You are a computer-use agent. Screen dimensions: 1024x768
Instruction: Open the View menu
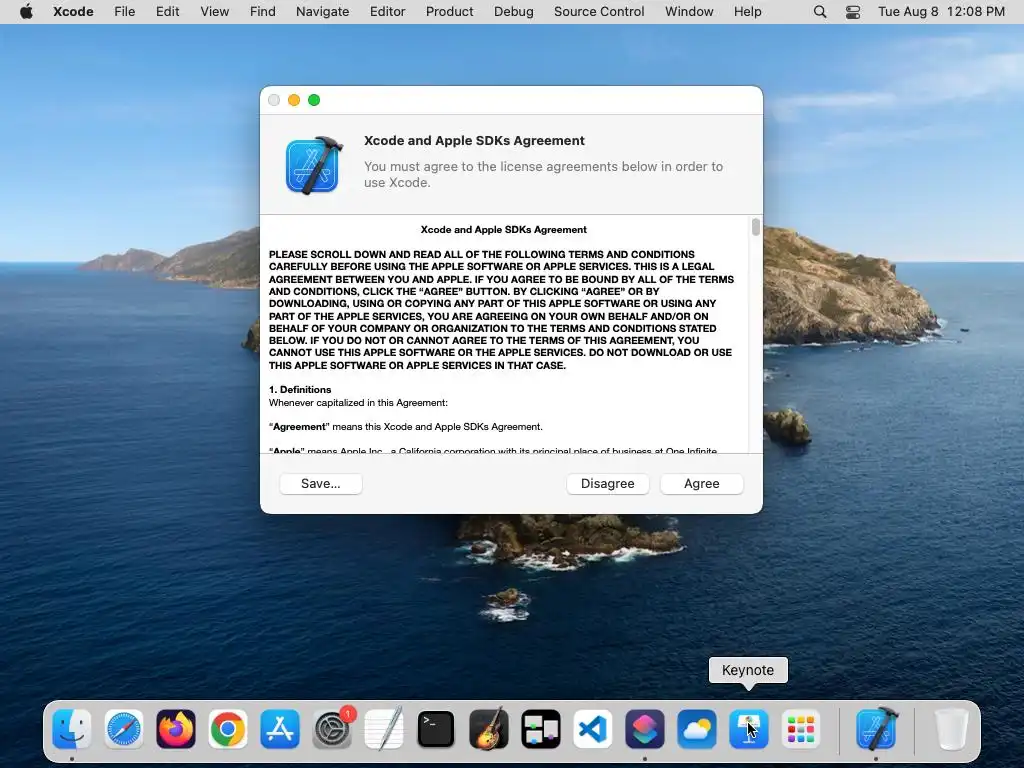tap(214, 11)
